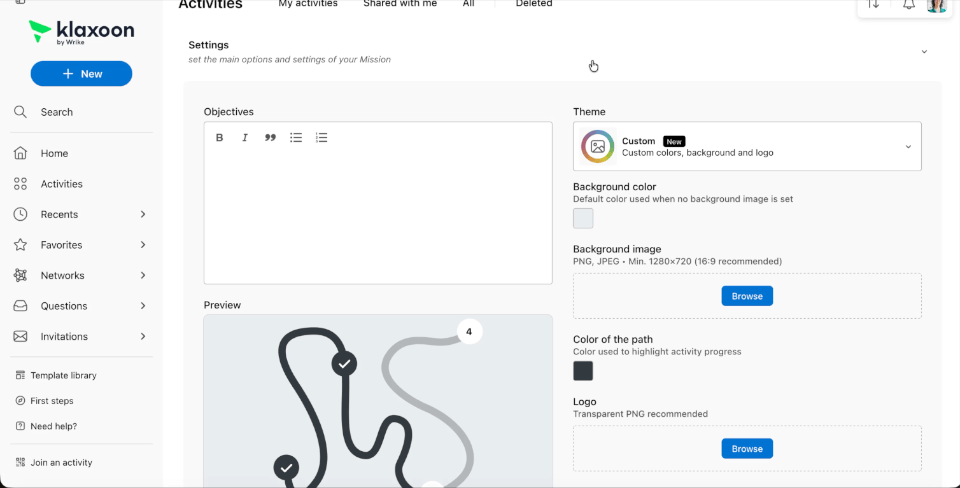960x488 pixels.
Task: Open the Networks icon
Action: [x=20, y=276]
